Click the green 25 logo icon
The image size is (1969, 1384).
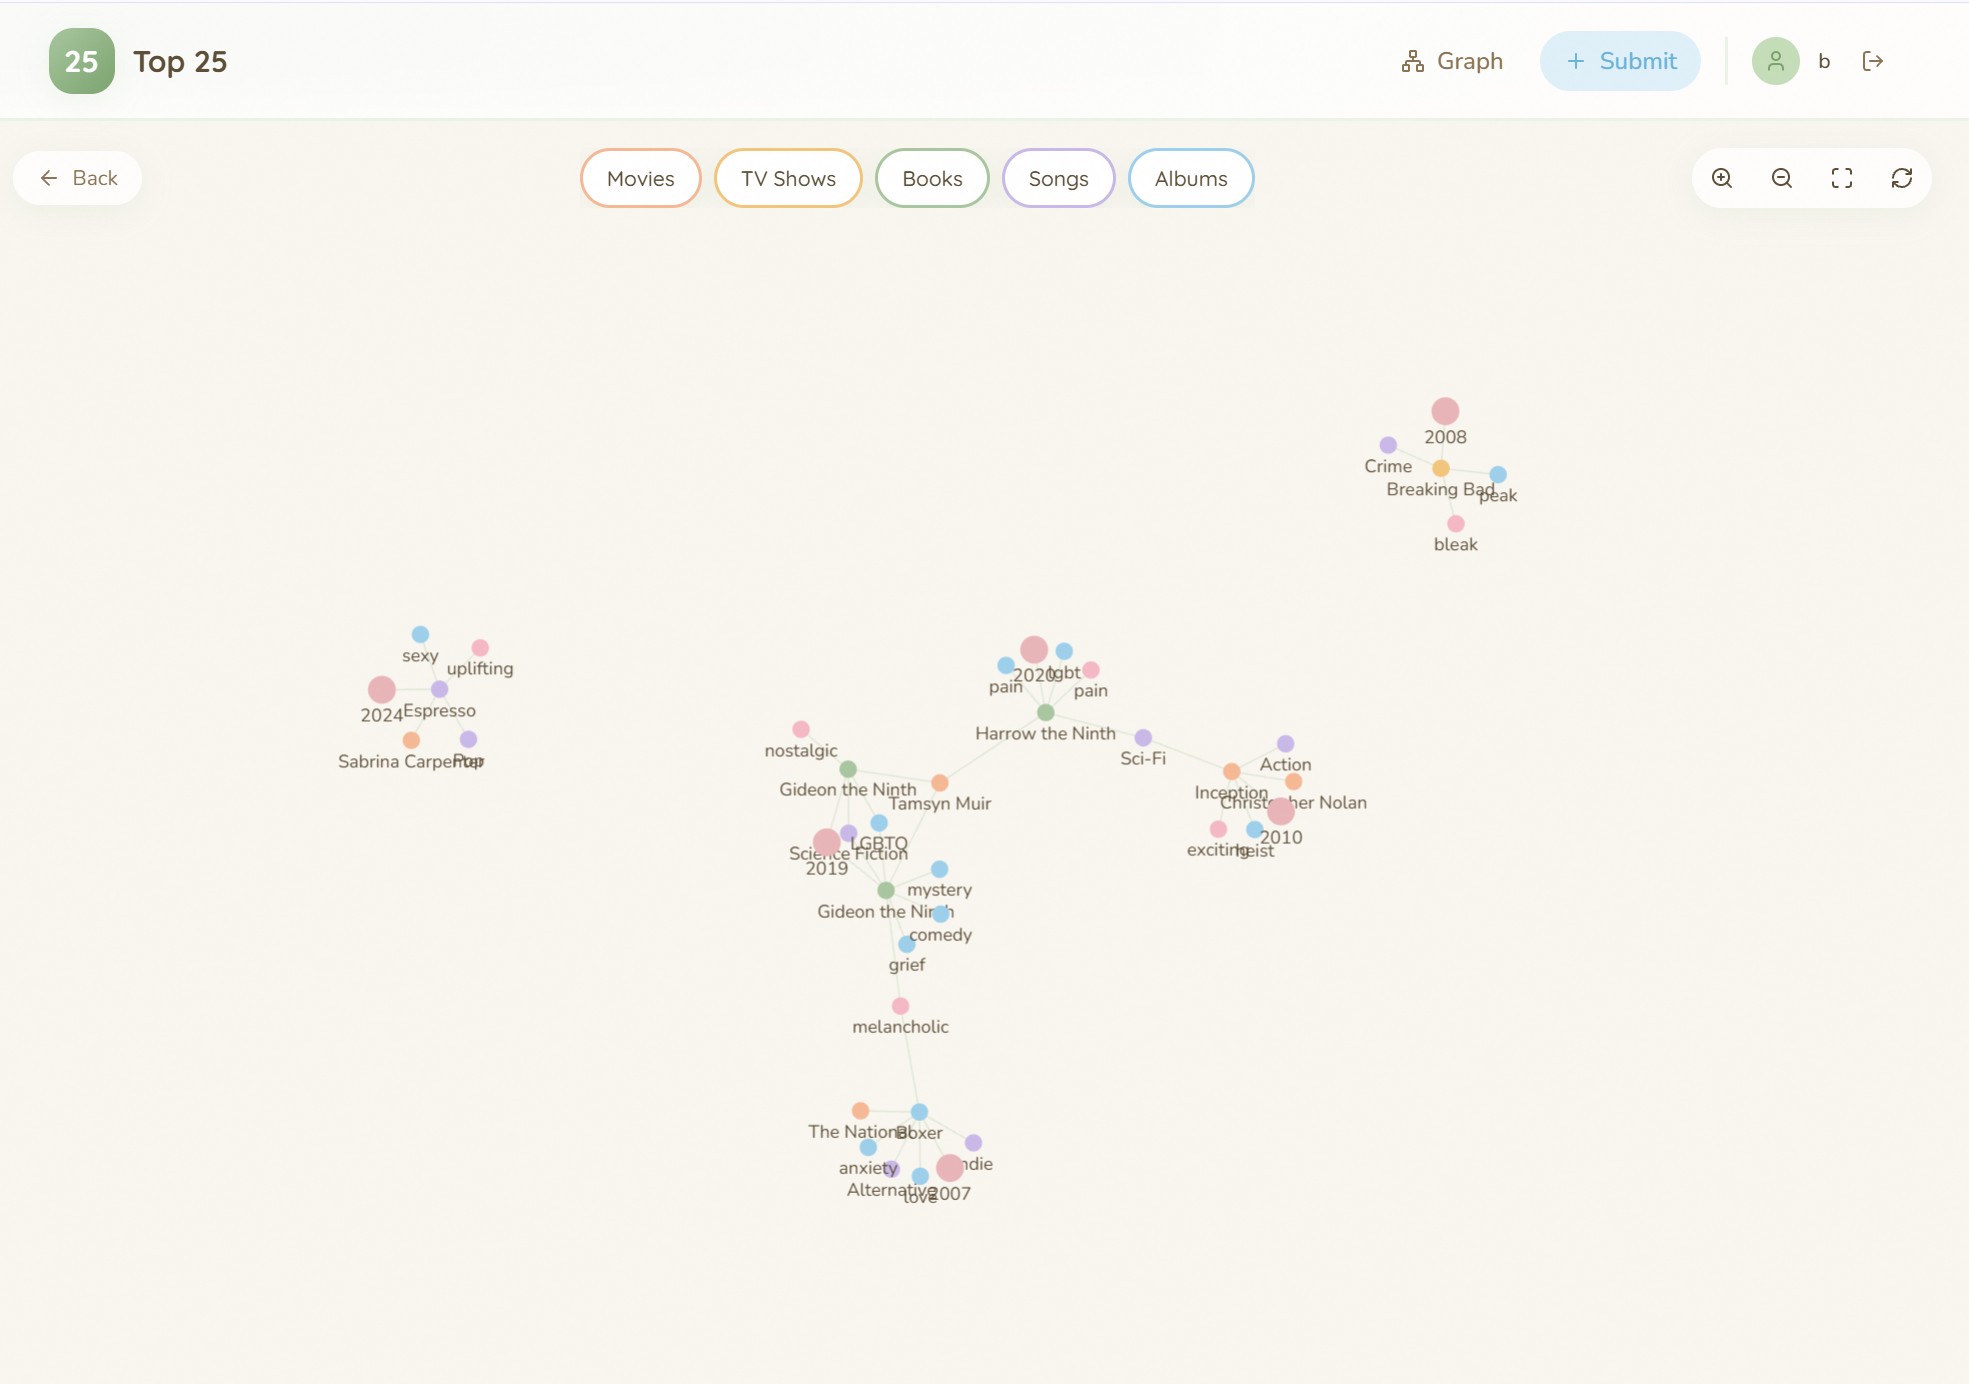82,61
